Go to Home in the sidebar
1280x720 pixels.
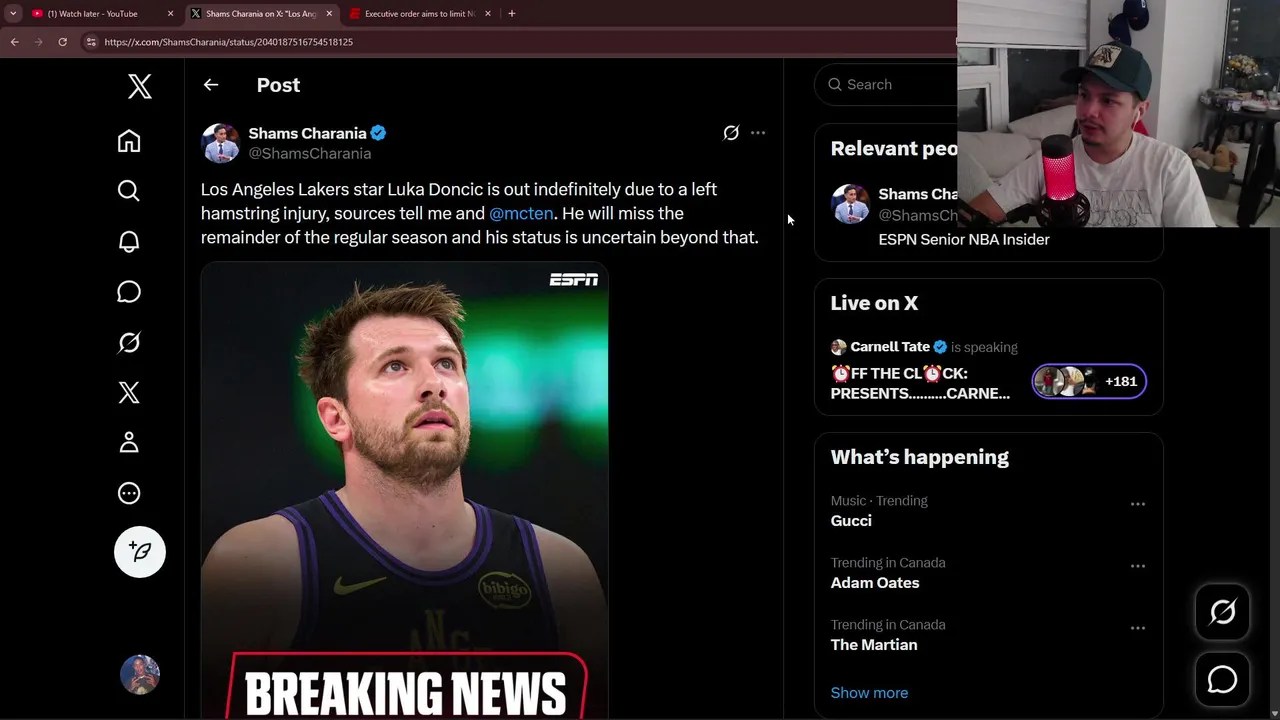(x=129, y=141)
